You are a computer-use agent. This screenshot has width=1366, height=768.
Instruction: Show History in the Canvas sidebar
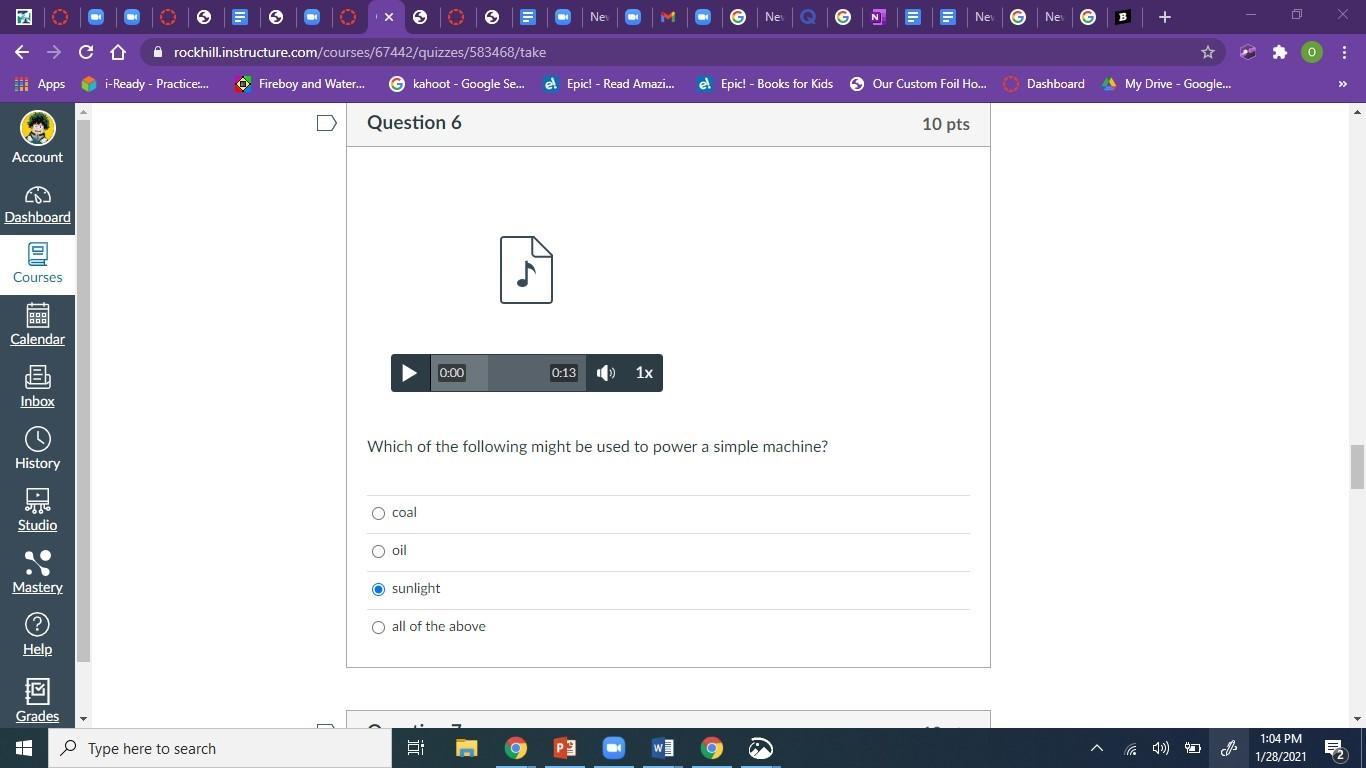pyautogui.click(x=37, y=449)
